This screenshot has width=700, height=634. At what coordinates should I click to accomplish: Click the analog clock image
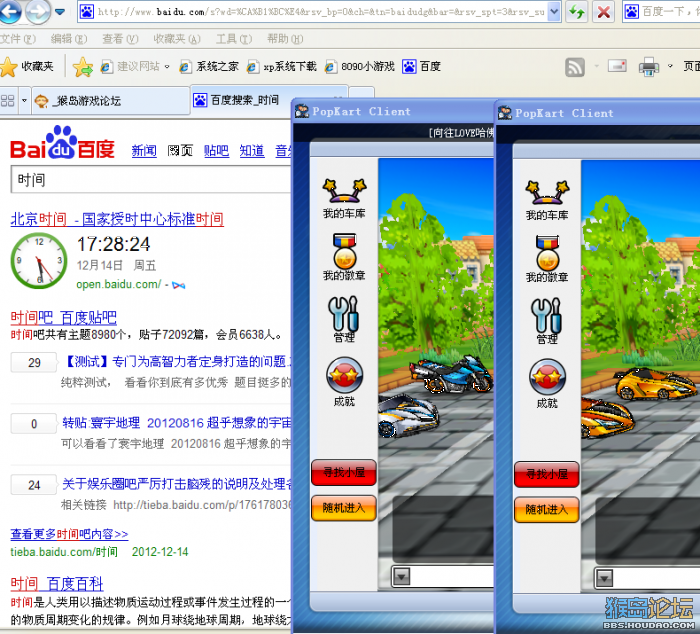[39, 260]
